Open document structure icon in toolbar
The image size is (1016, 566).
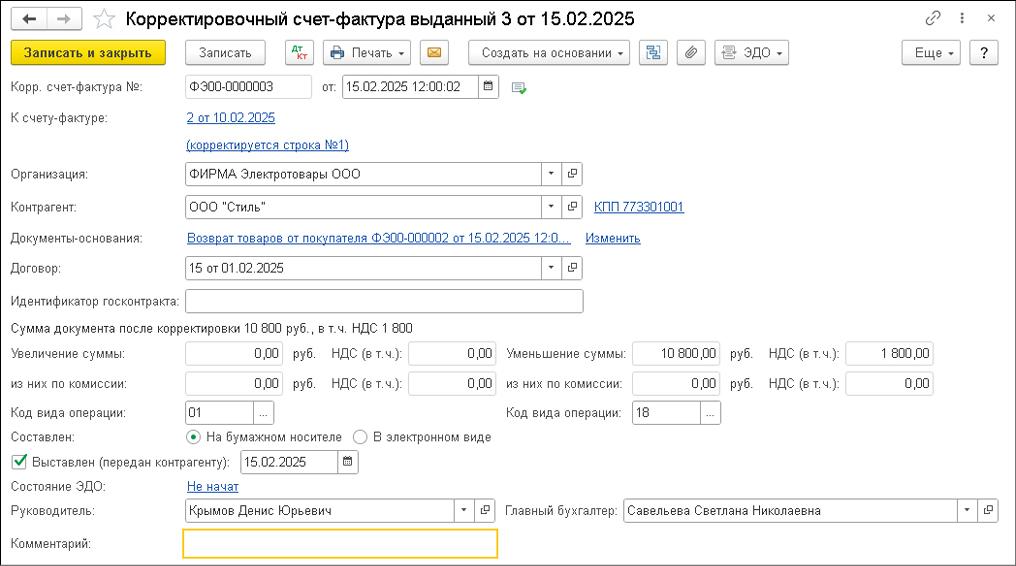click(x=653, y=53)
